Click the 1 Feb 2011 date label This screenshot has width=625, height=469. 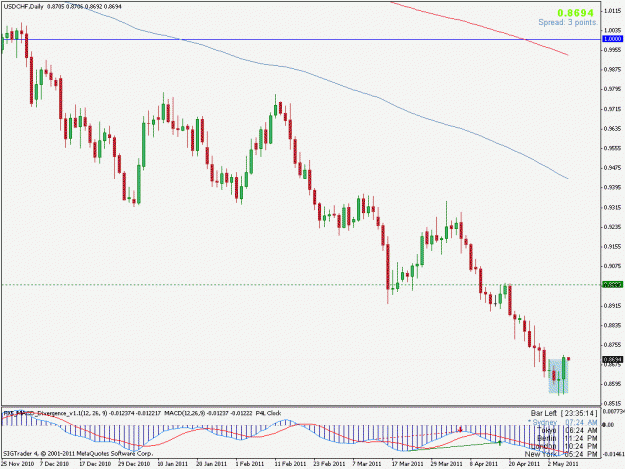coord(250,464)
